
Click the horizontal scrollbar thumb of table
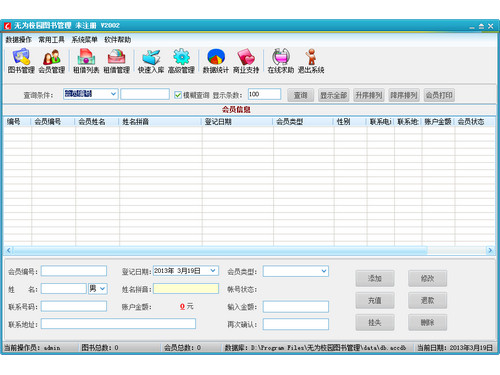pyautogui.click(x=220, y=250)
